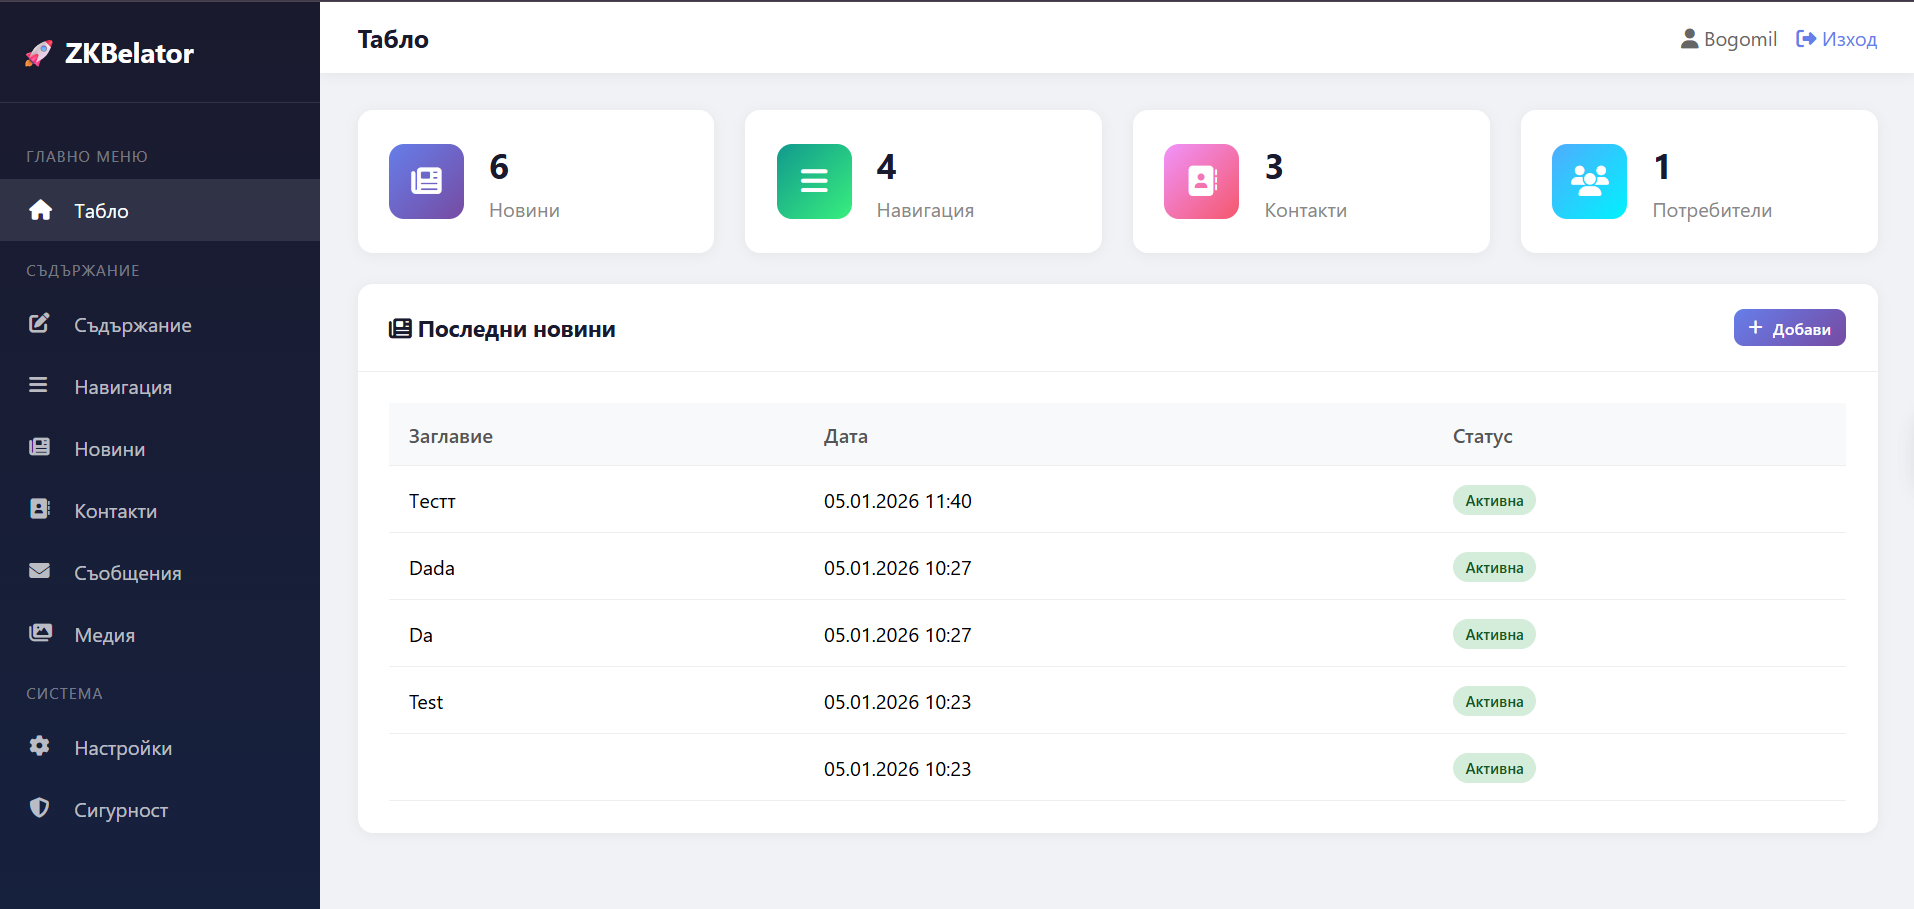Click the pink Контакти address book icon

click(x=1201, y=181)
